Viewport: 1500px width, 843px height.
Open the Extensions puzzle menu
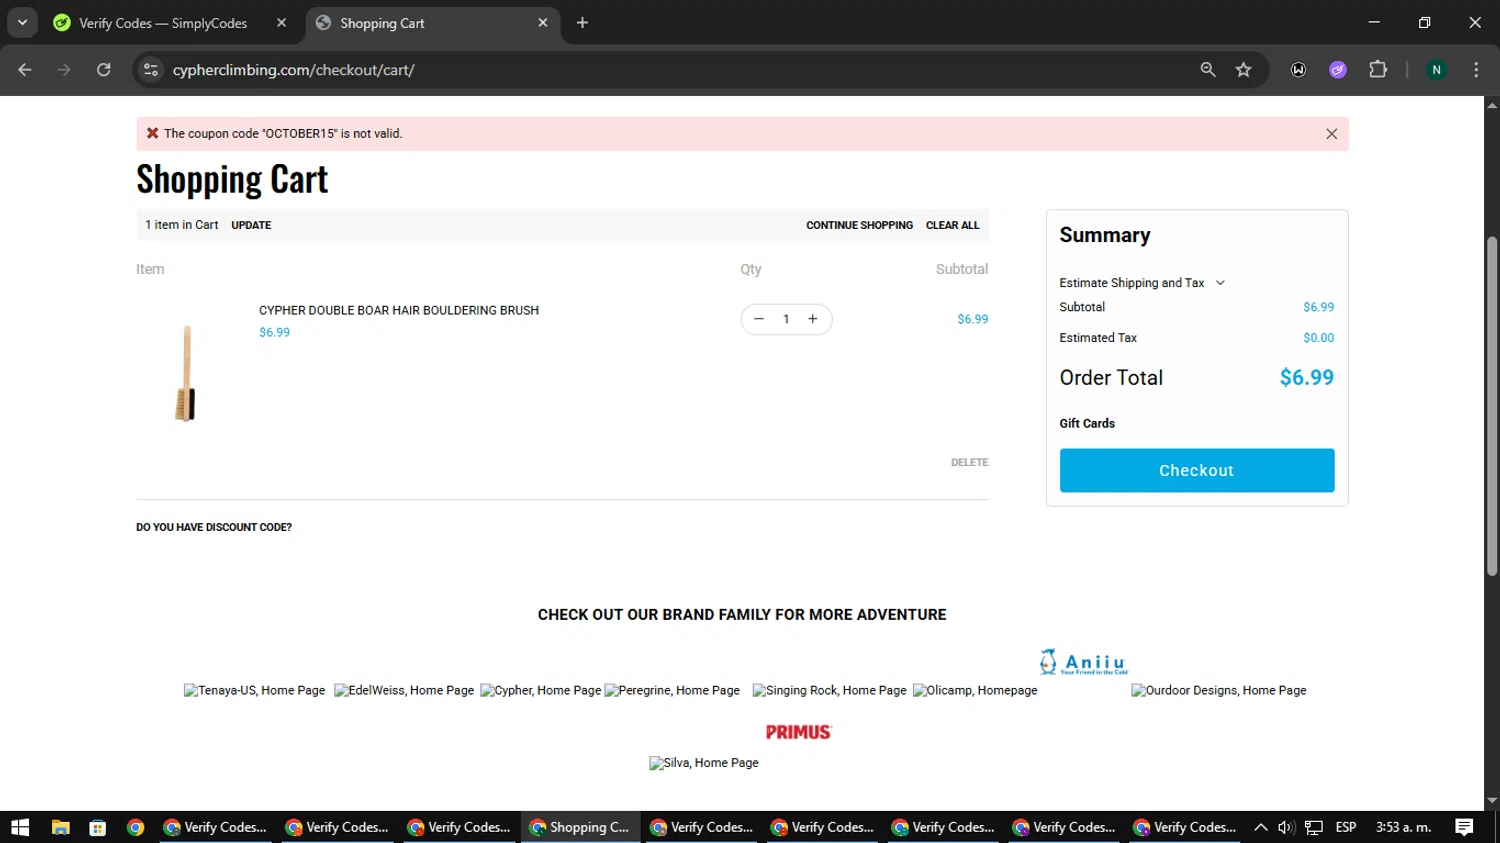tap(1378, 70)
